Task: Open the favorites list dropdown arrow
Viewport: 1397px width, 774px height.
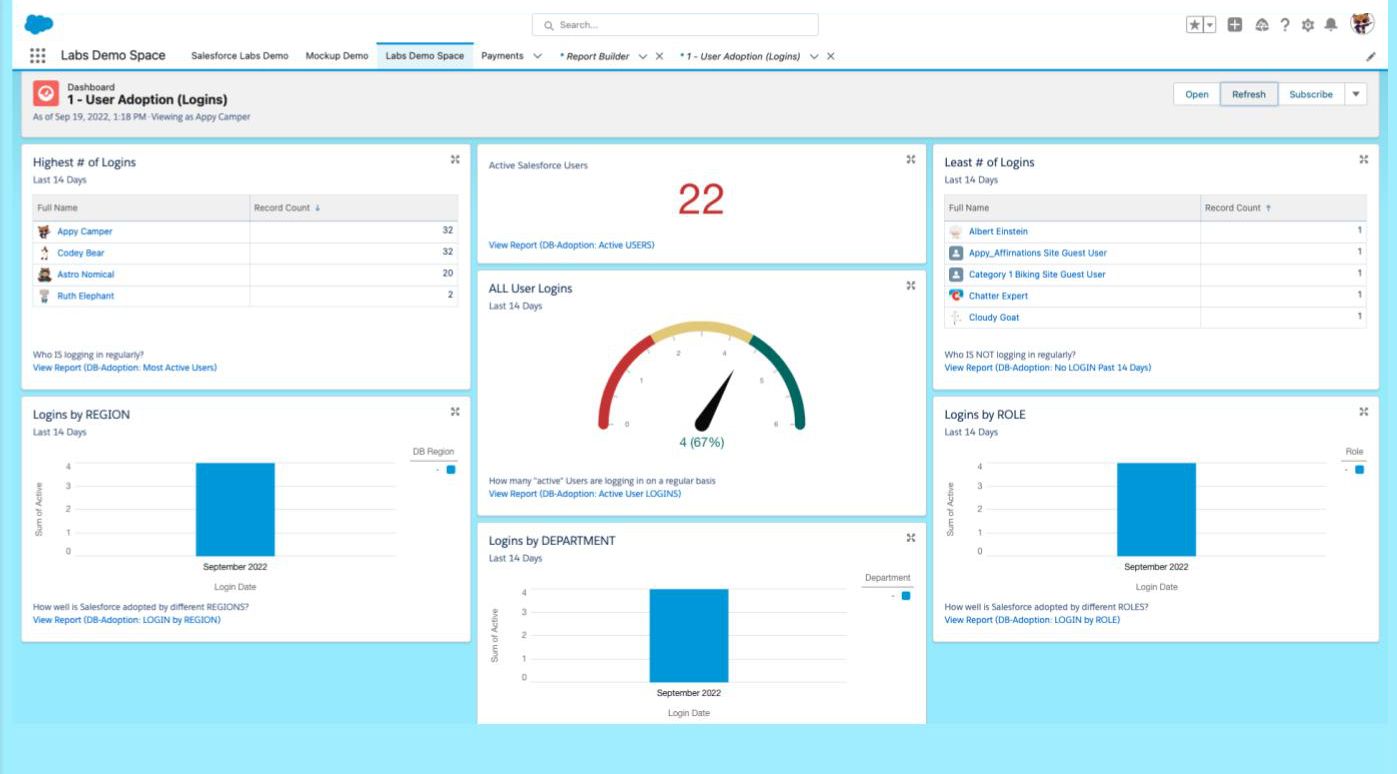Action: pyautogui.click(x=1210, y=24)
